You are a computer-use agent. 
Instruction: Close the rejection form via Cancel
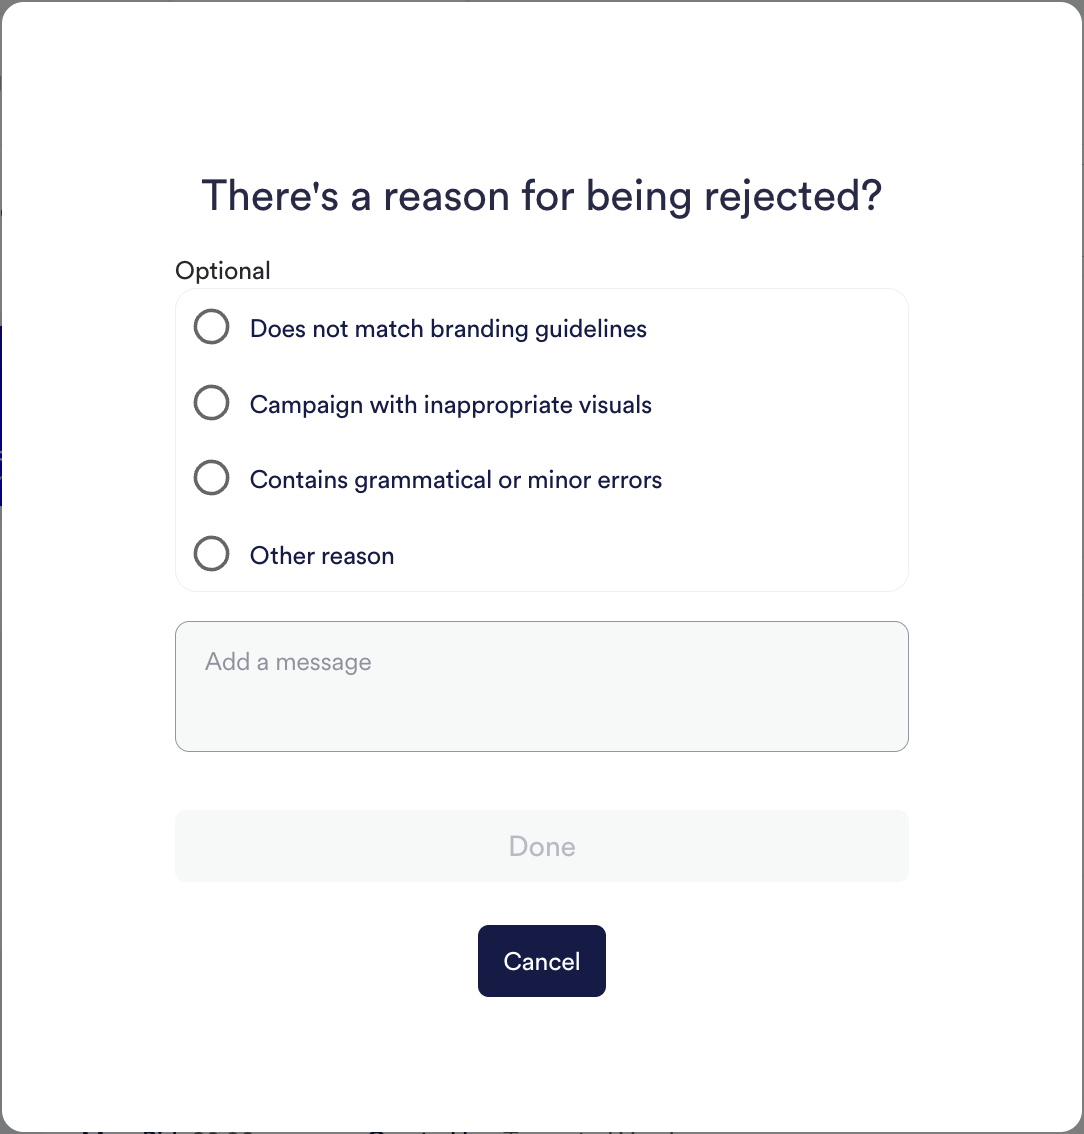click(x=541, y=961)
